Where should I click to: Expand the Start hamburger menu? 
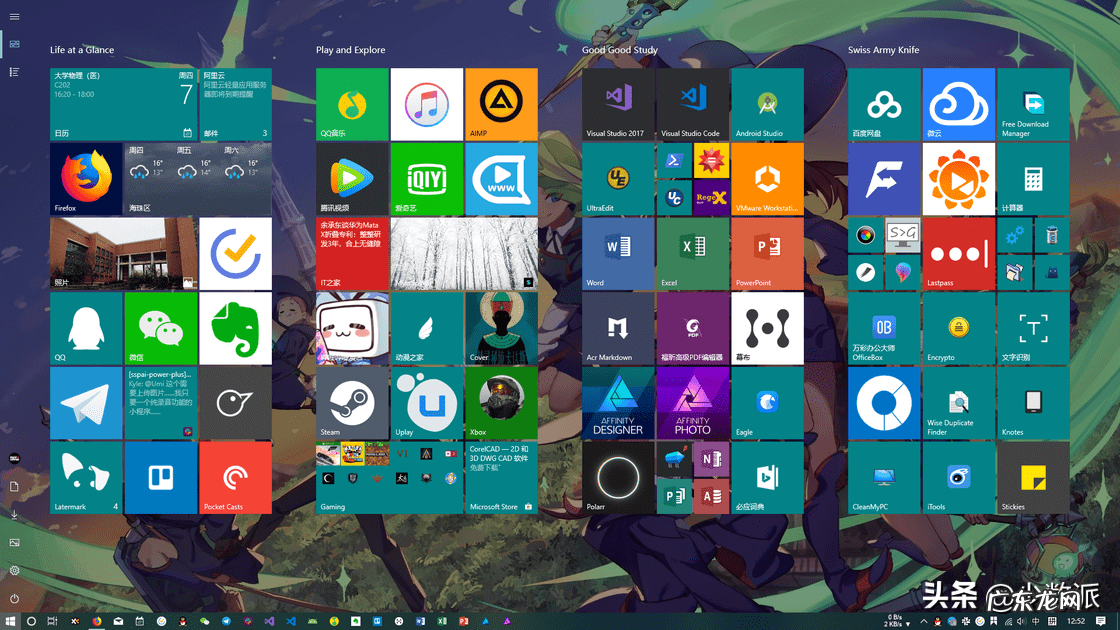pos(14,17)
